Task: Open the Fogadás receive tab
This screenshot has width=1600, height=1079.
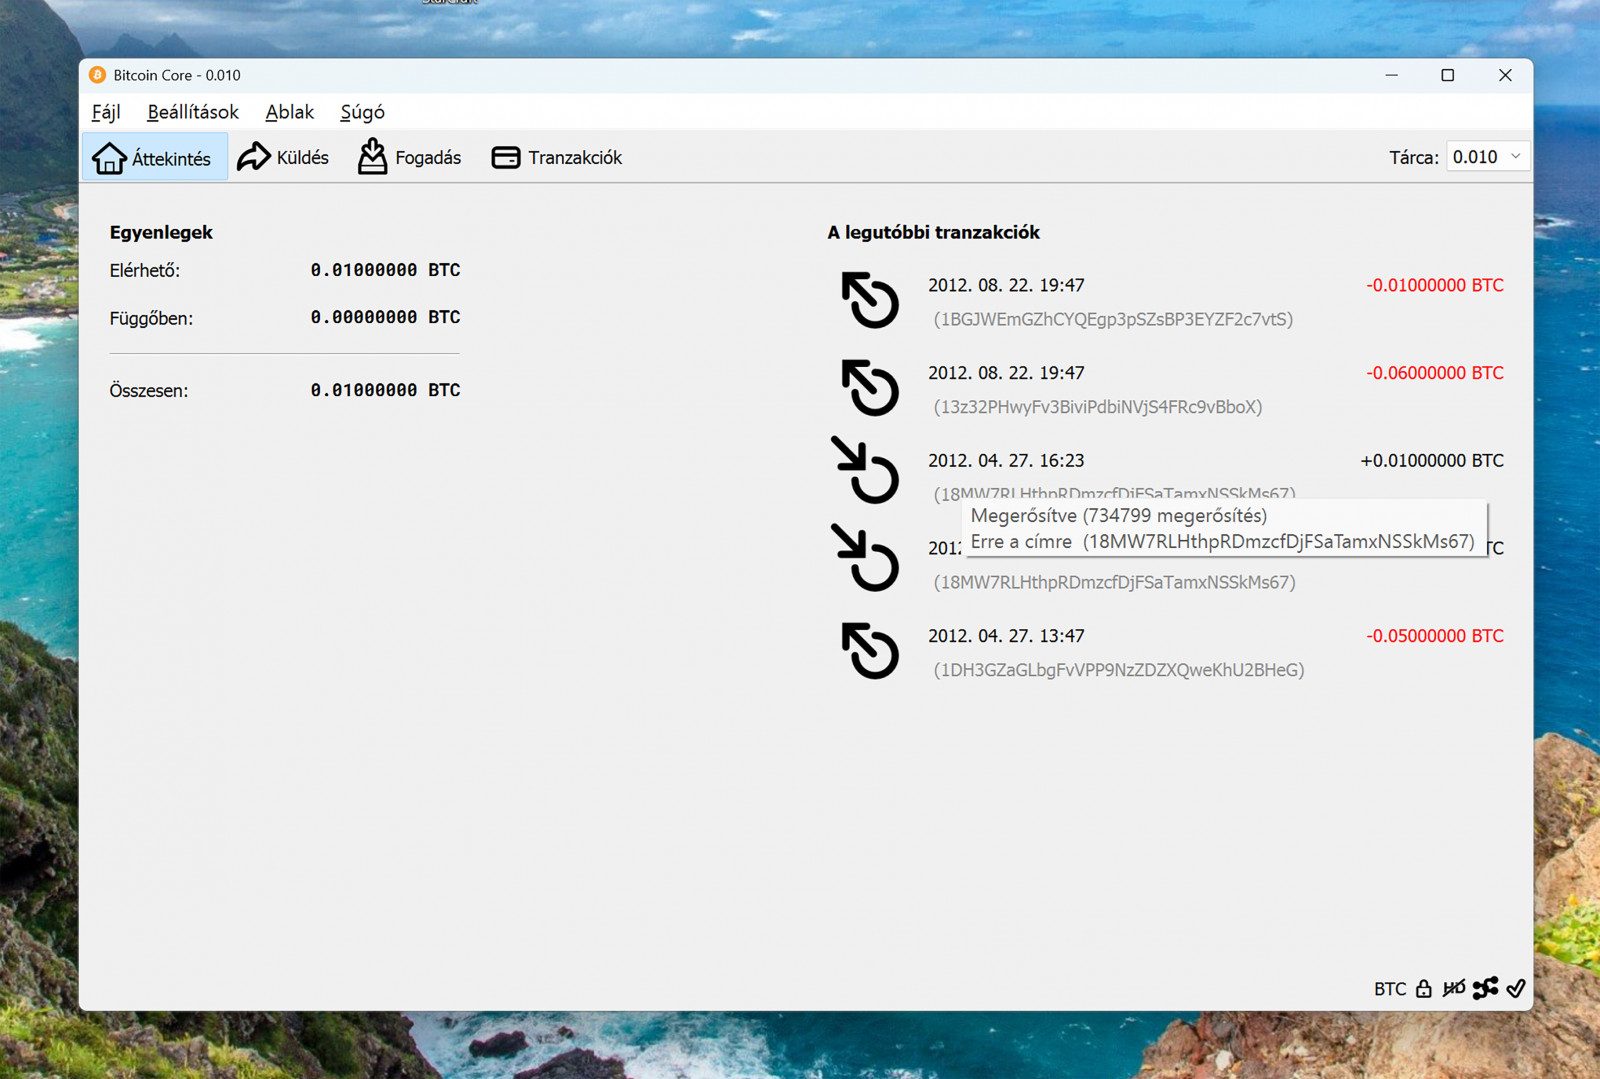Action: point(410,157)
